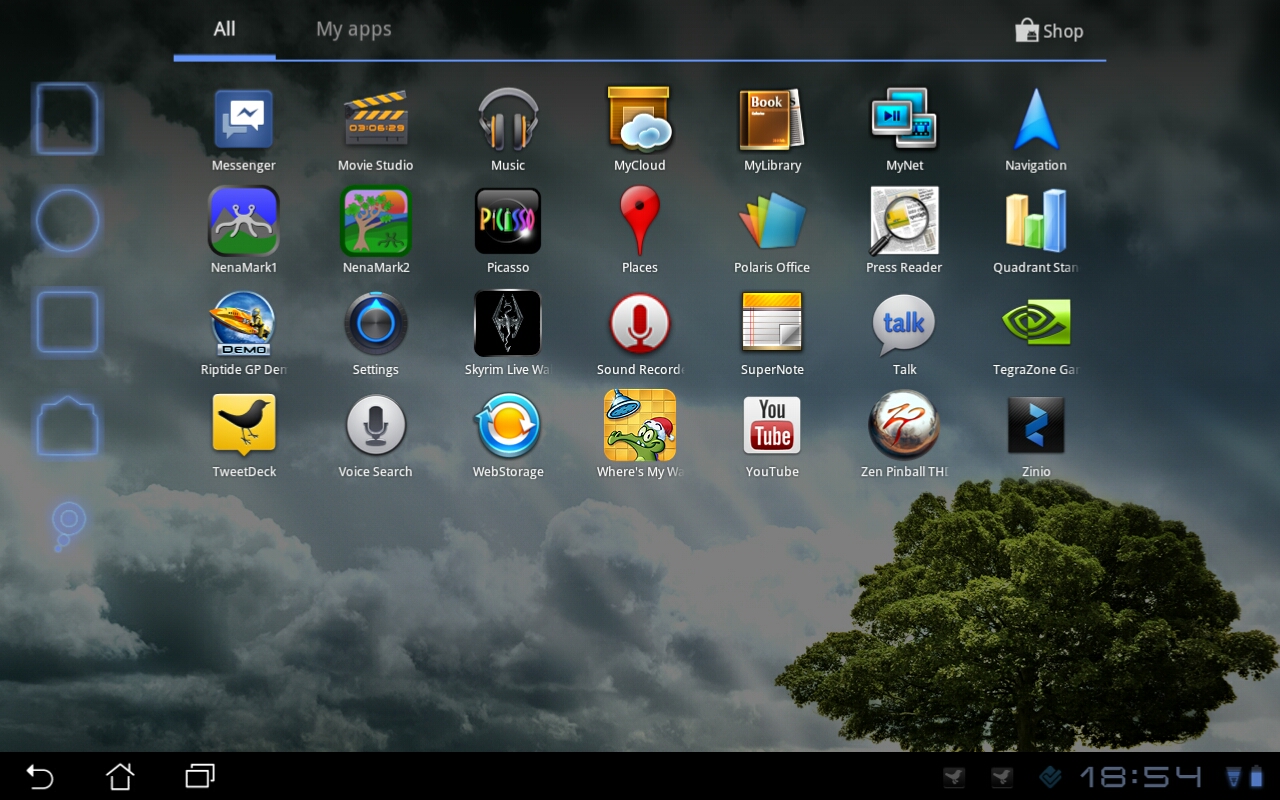Open Quadrant Standard benchmark app

coord(1036,231)
